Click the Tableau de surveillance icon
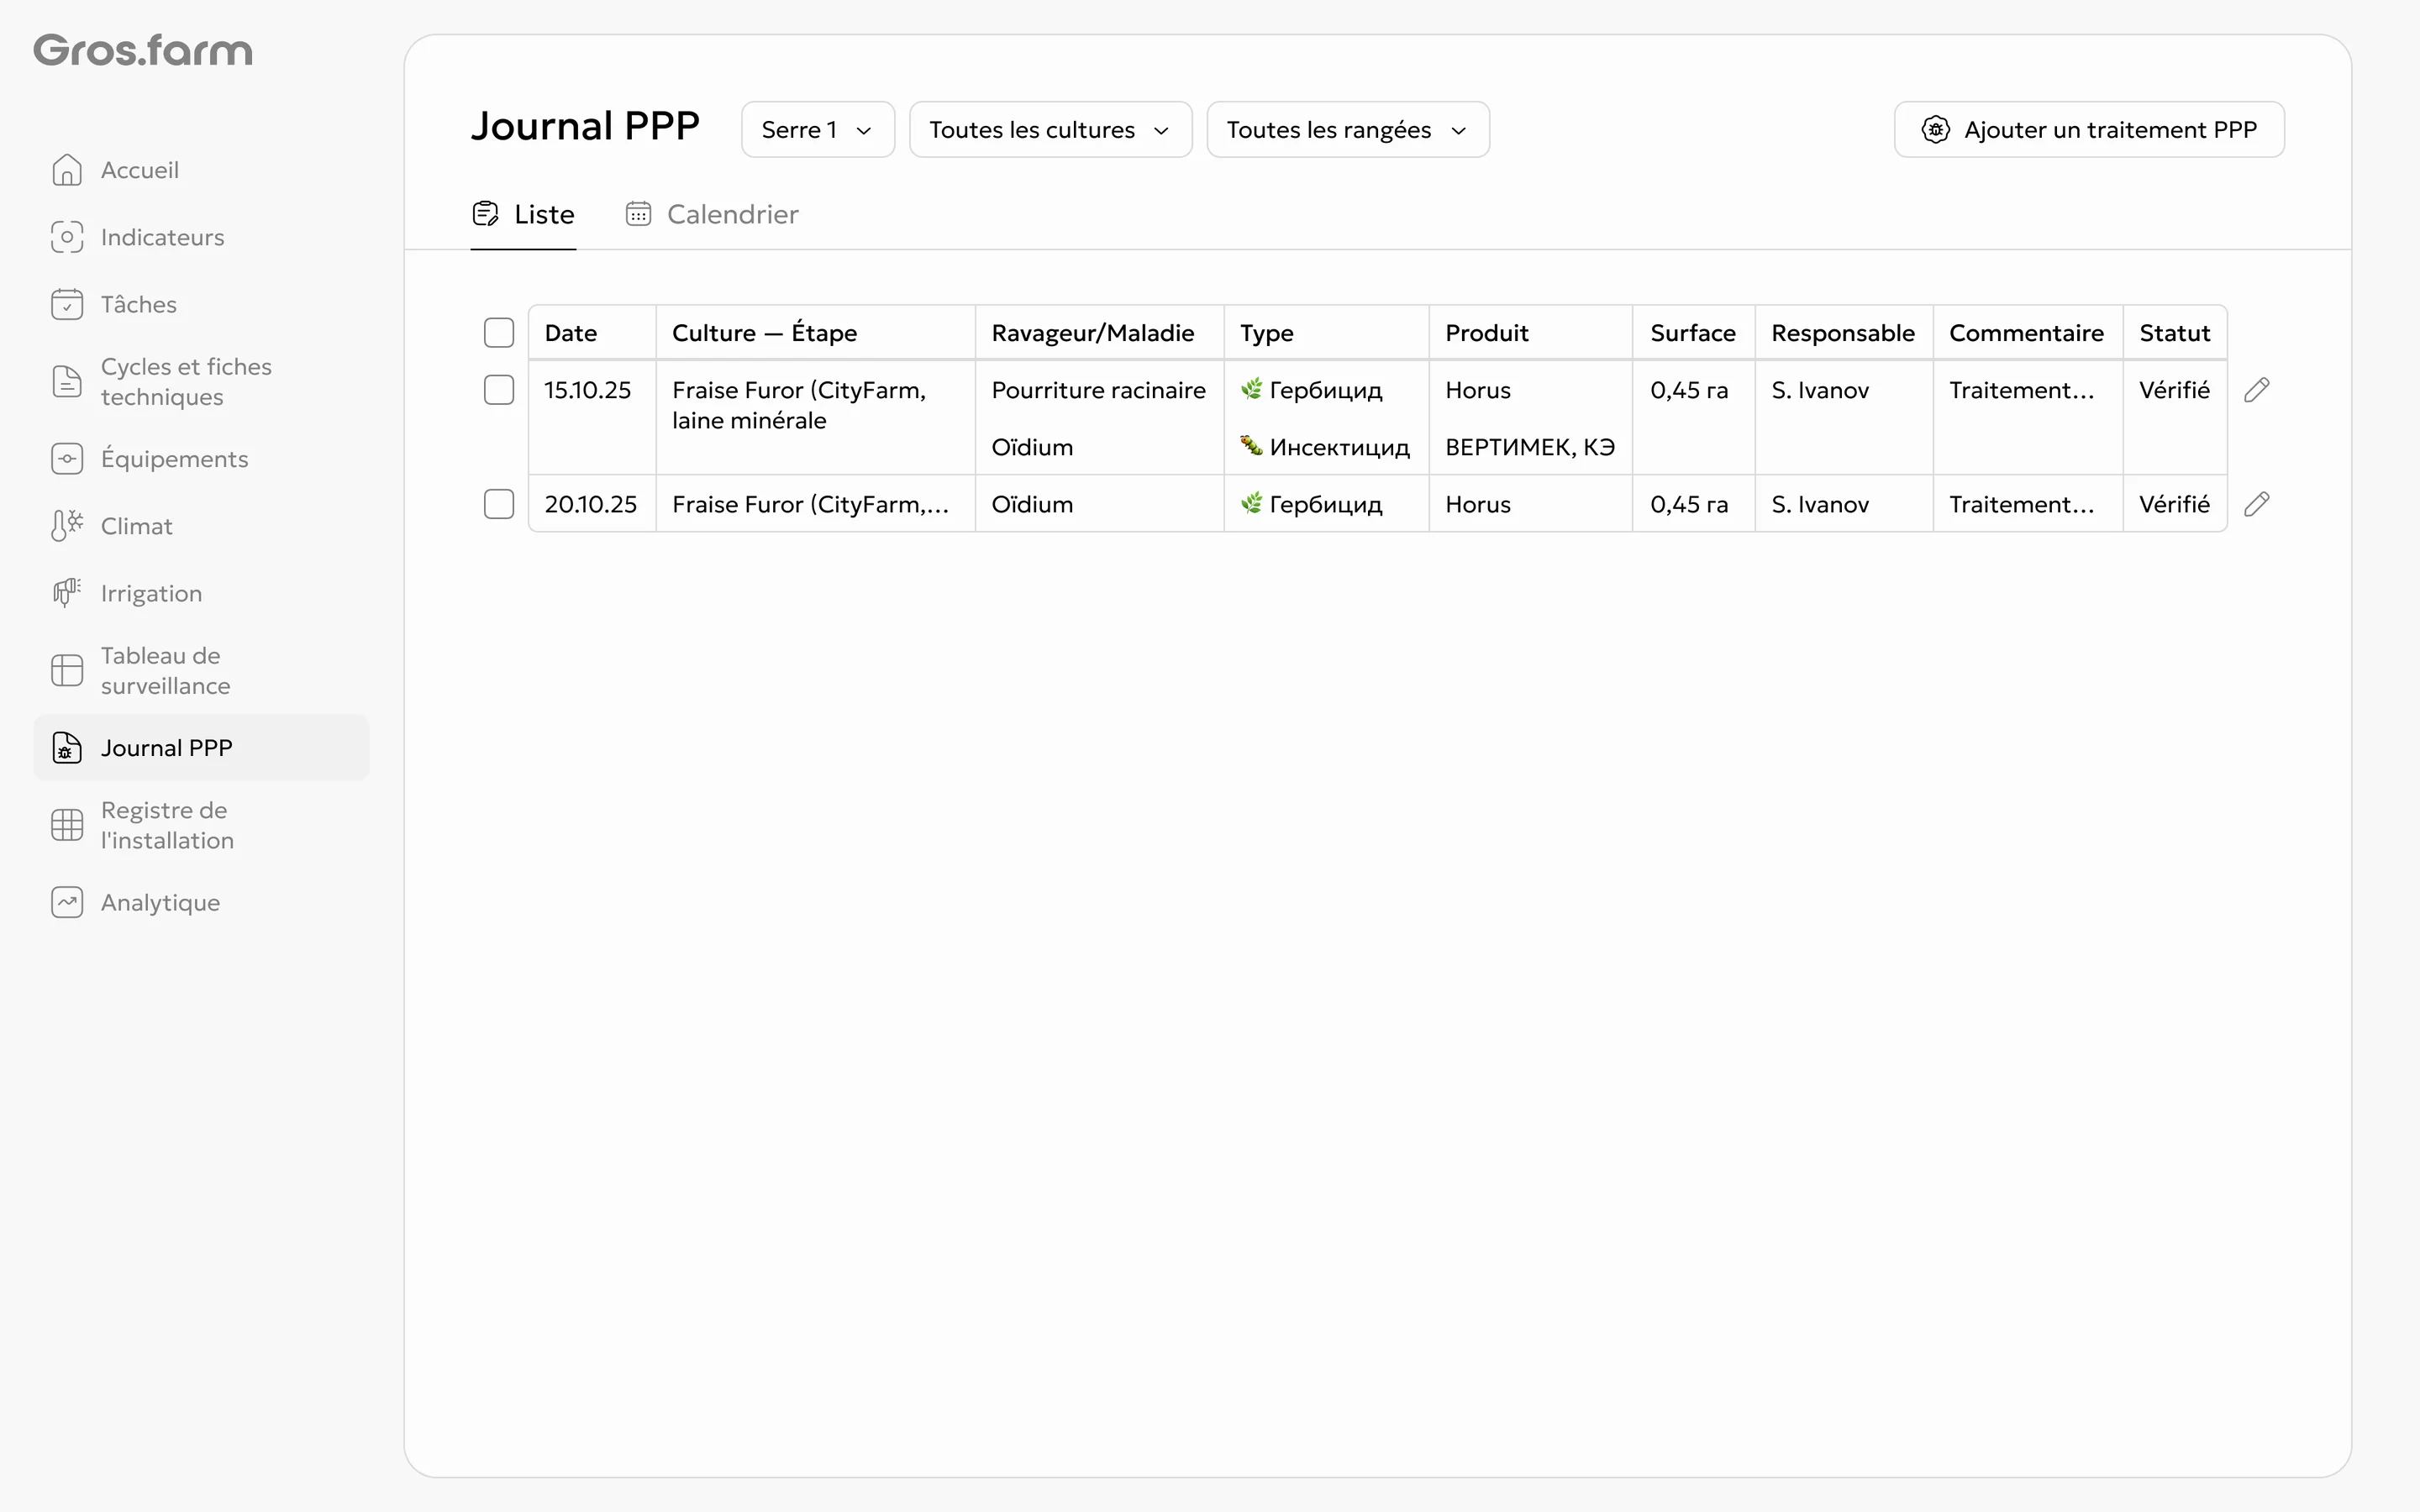This screenshot has width=2420, height=1512. pos(67,670)
